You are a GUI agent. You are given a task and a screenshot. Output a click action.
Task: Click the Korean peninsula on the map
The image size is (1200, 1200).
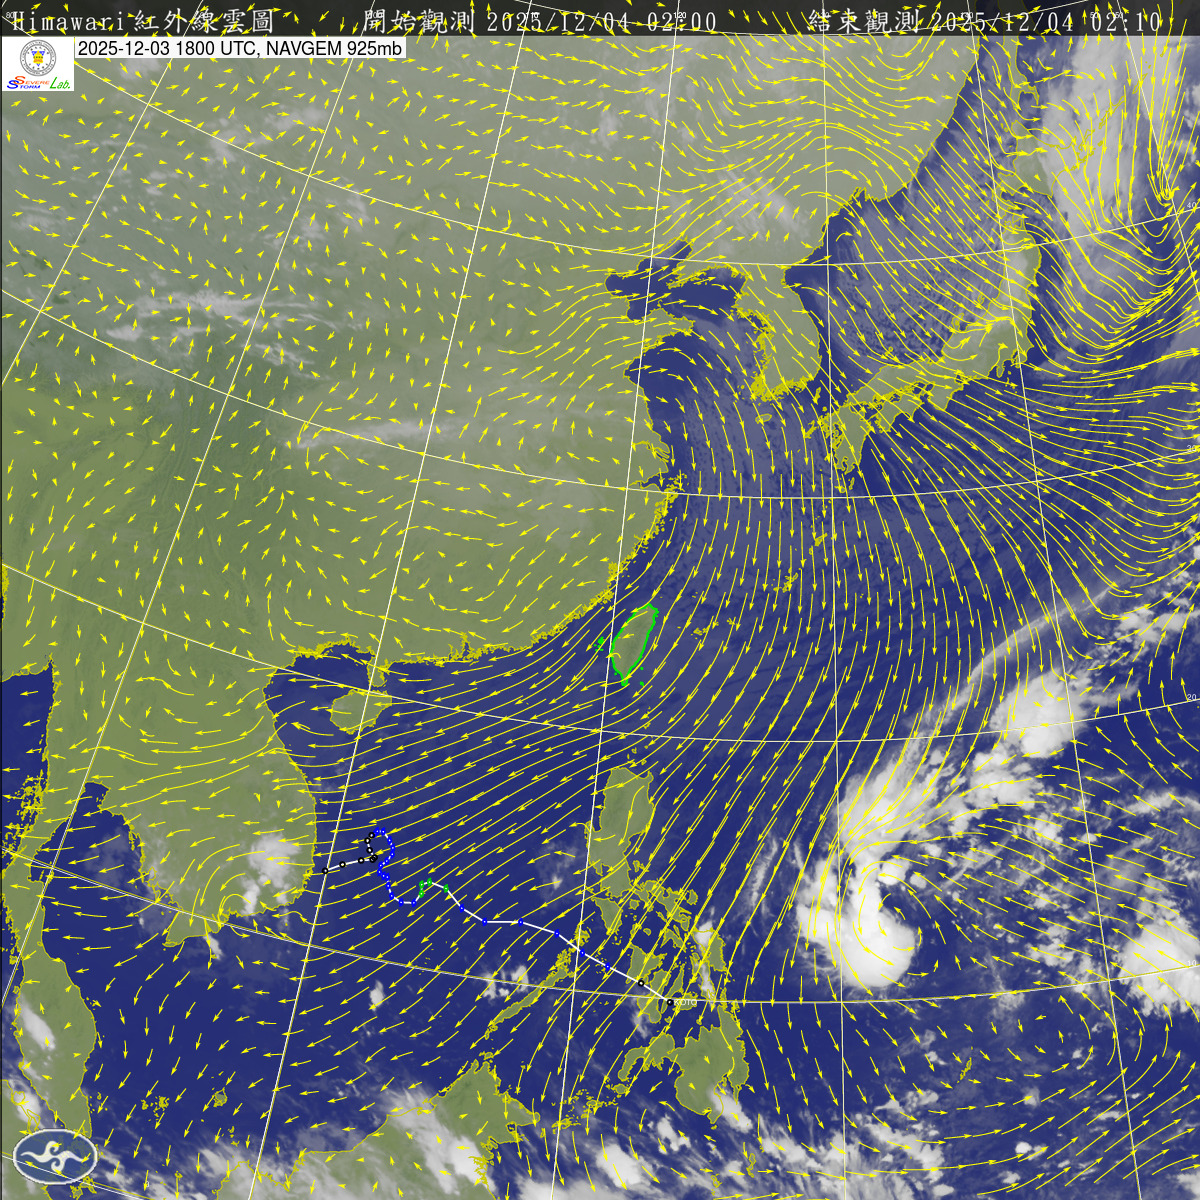[x=790, y=330]
